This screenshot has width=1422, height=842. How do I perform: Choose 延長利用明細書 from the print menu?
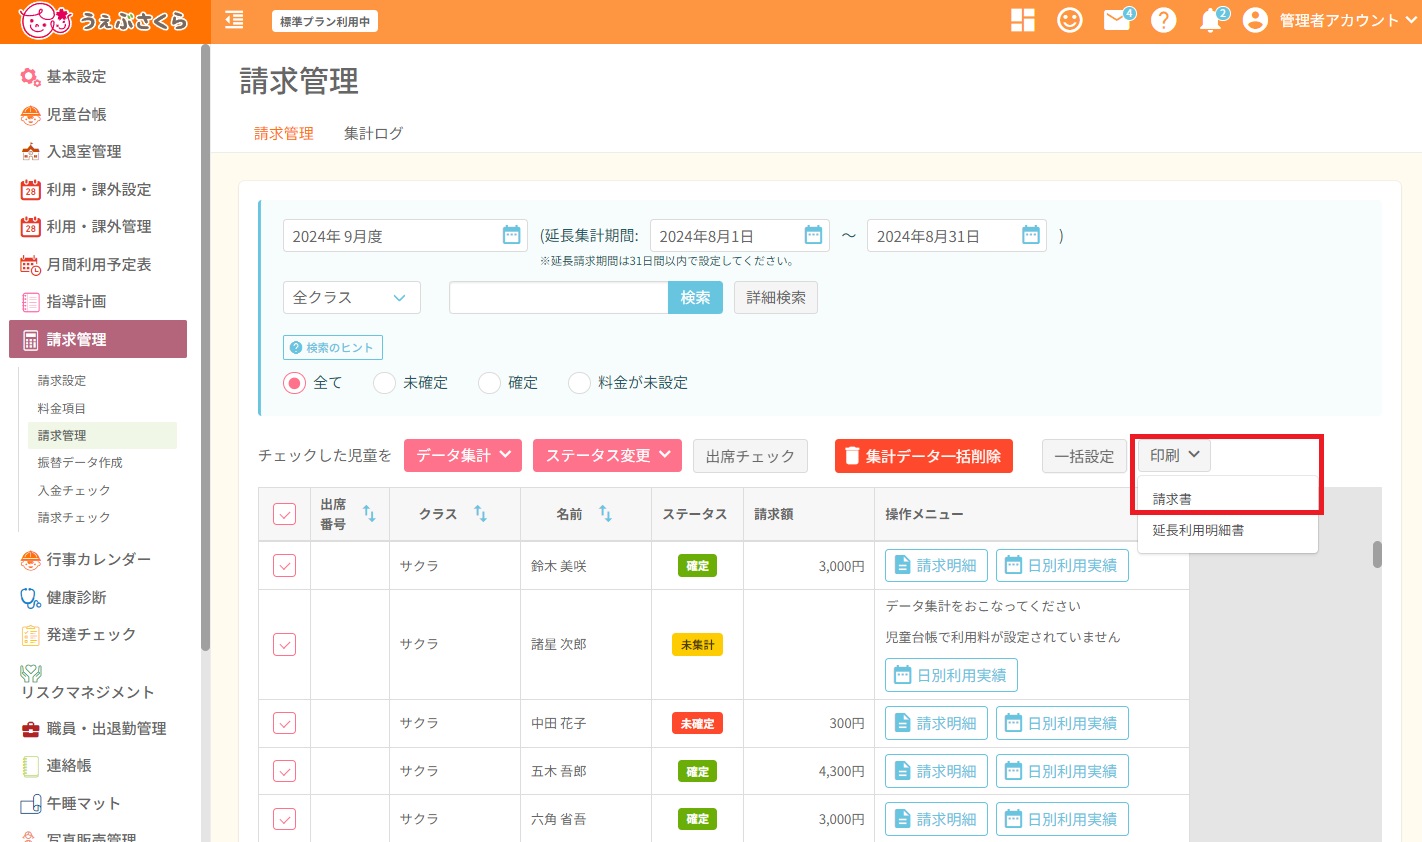click(x=1228, y=531)
